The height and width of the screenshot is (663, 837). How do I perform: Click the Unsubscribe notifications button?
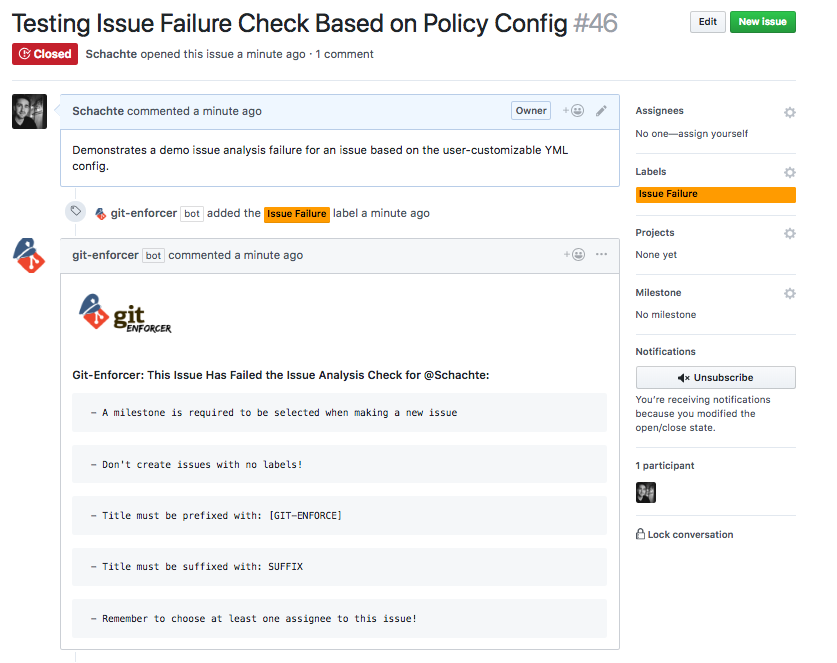715,378
